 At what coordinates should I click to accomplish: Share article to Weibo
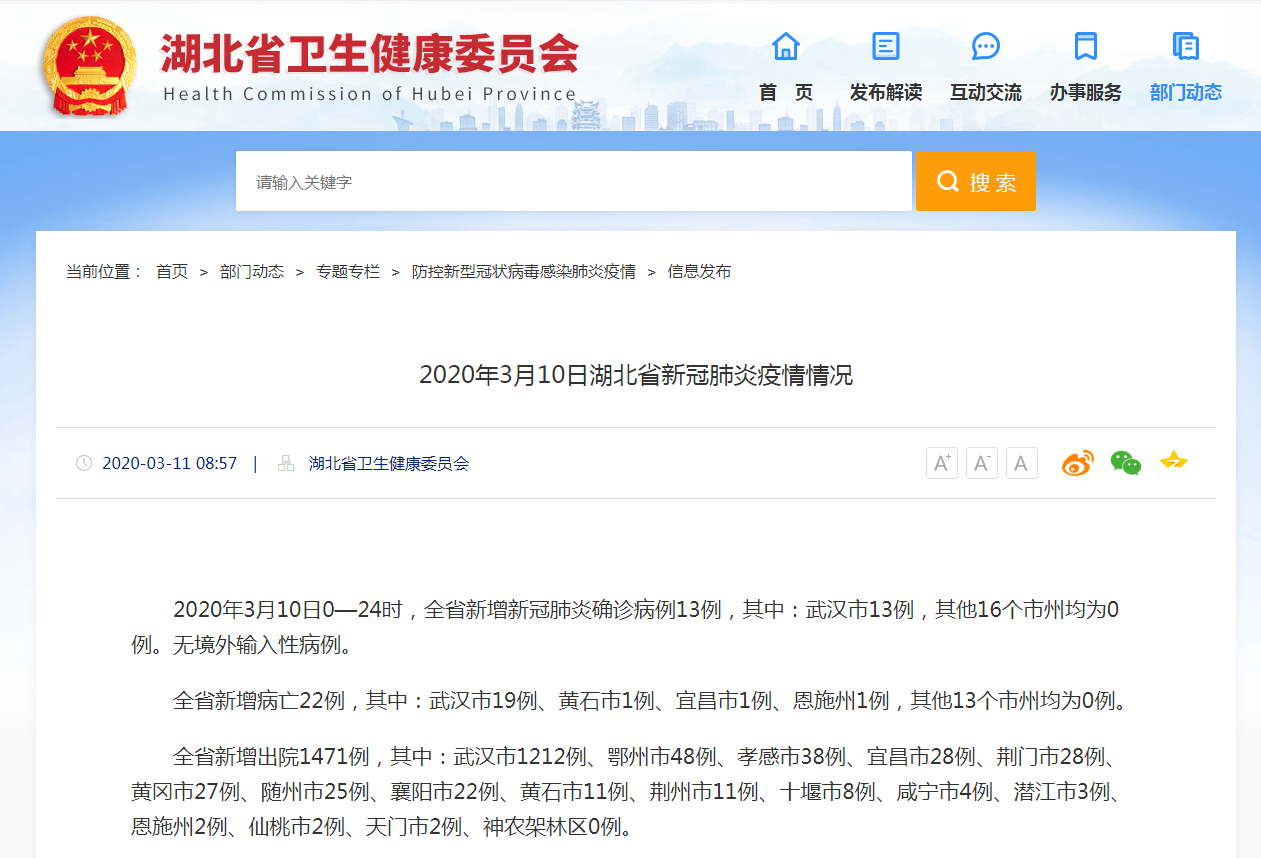[x=1077, y=463]
